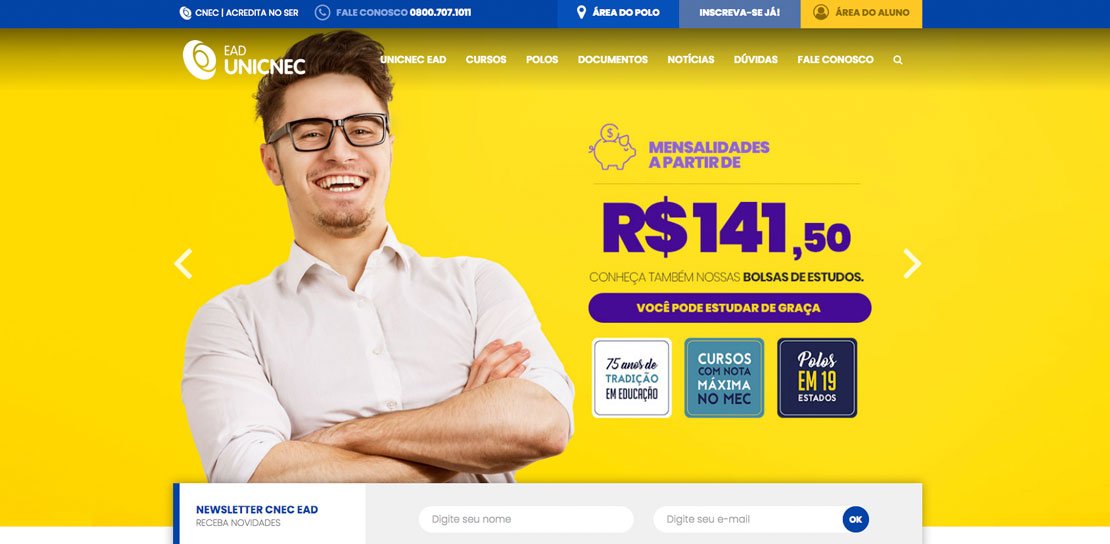
Task: Submit newsletter with the OK button
Action: tap(855, 519)
